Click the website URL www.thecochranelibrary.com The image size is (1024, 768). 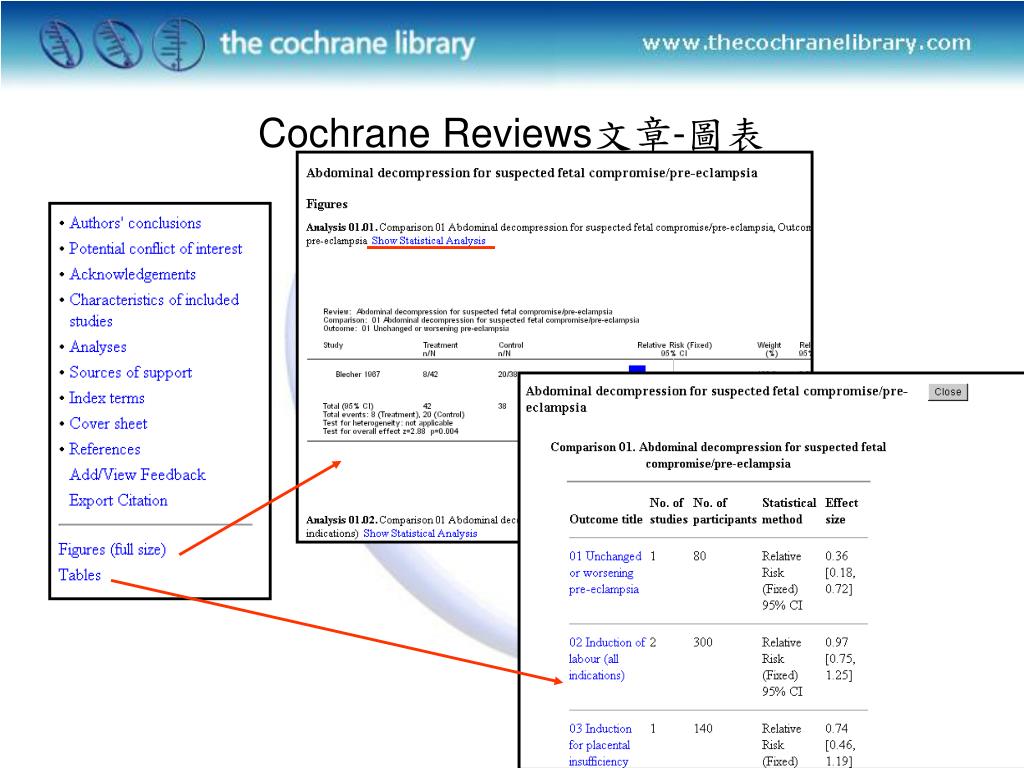tap(807, 43)
